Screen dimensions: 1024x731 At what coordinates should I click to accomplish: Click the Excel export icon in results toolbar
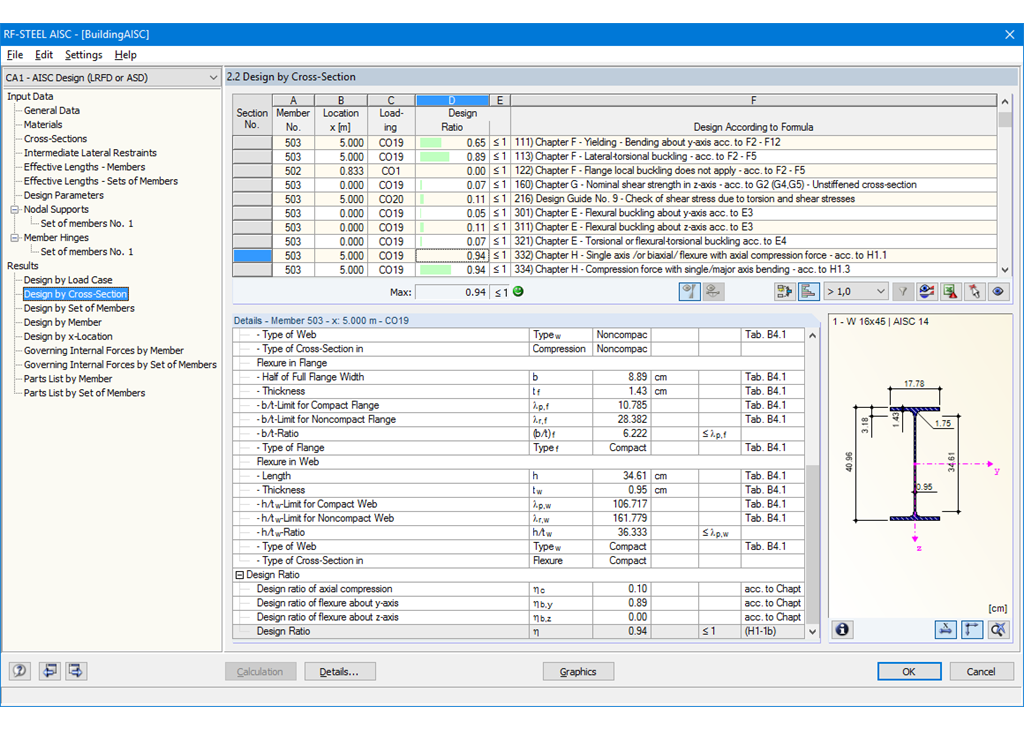tap(949, 291)
